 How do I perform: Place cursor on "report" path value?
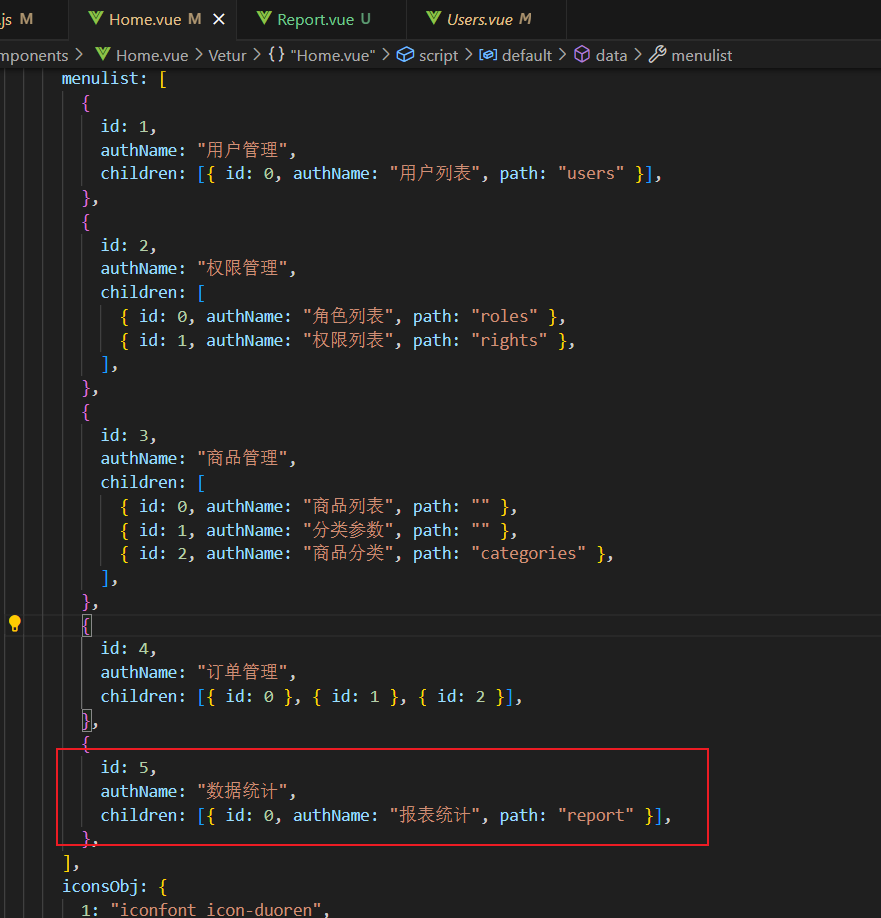[595, 815]
